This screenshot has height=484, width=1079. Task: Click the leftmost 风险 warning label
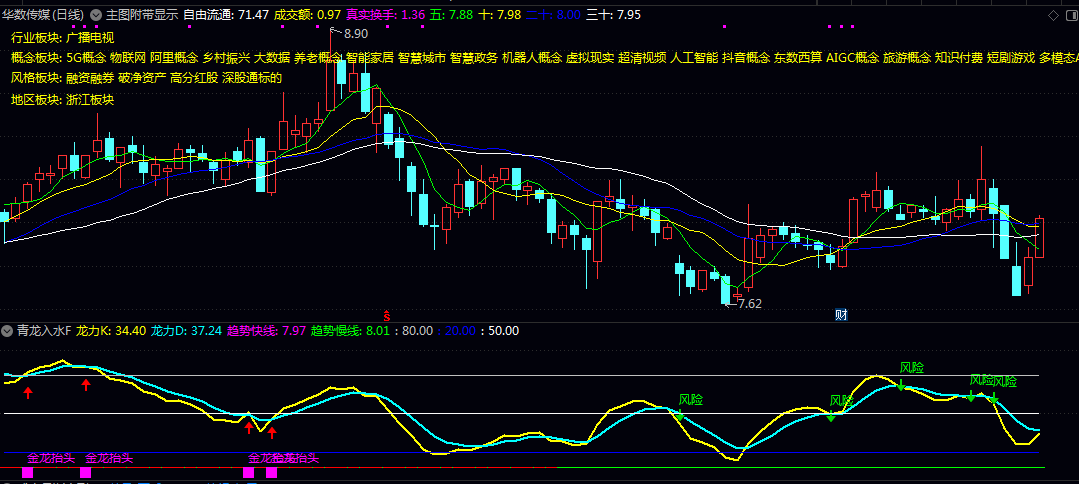click(690, 399)
